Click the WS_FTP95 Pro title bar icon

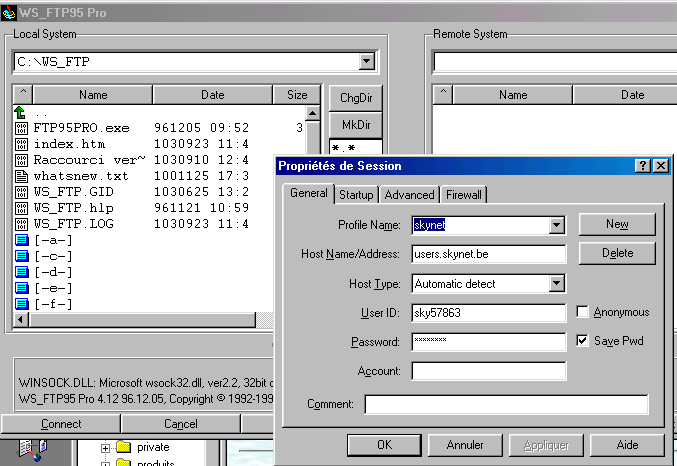click(x=9, y=13)
